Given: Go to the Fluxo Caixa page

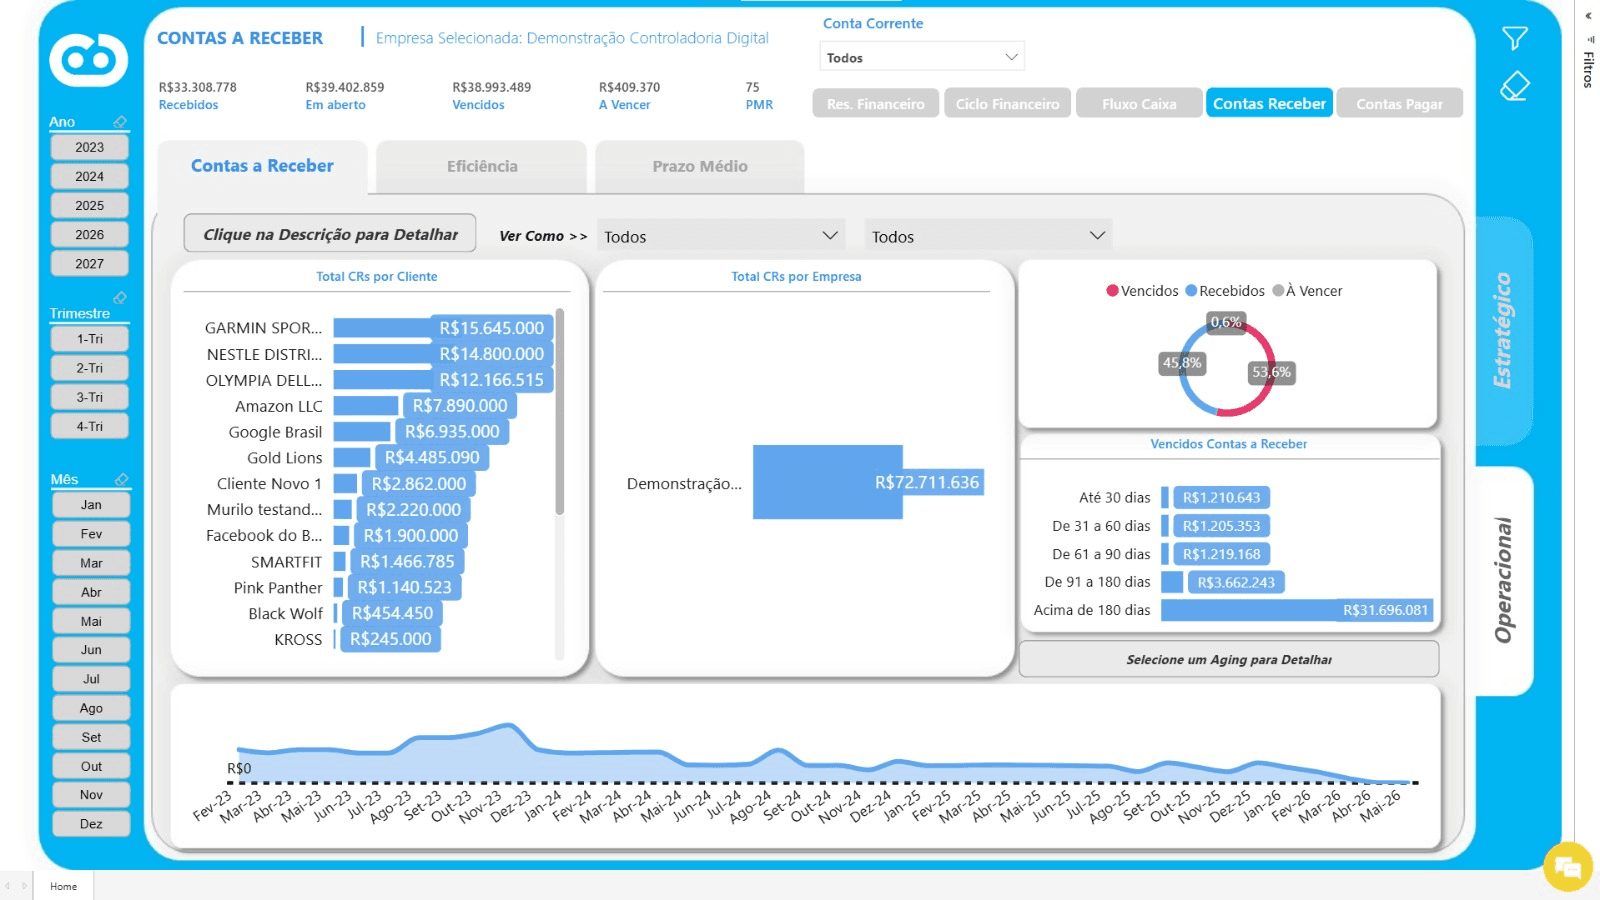Looking at the screenshot, I should pos(1139,103).
